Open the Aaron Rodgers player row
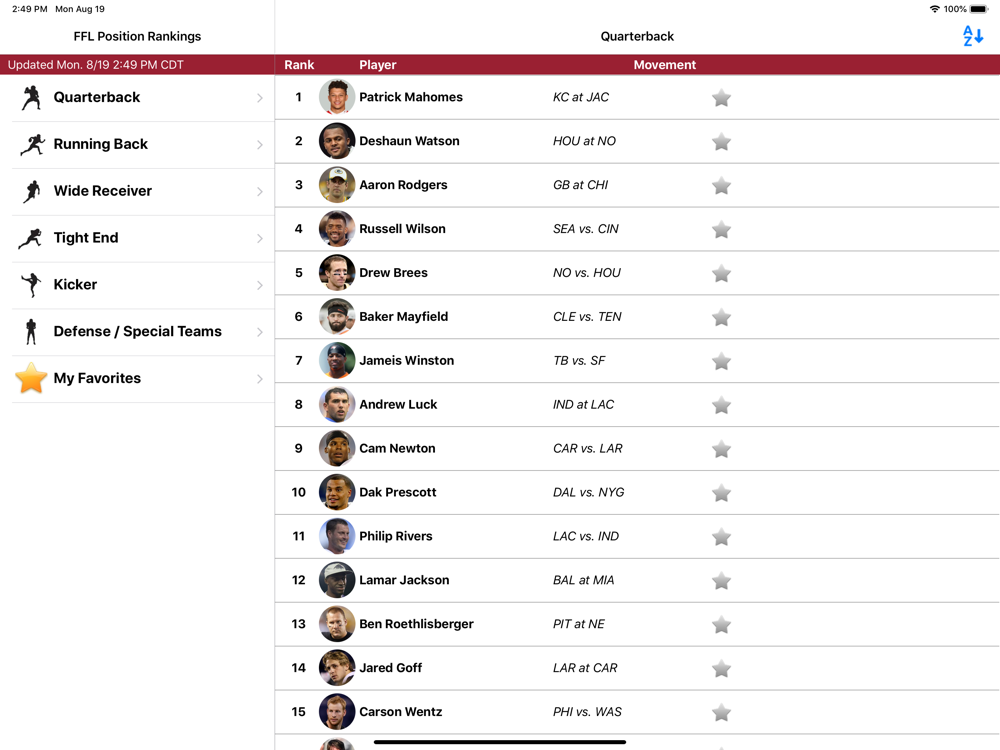 [x=637, y=185]
